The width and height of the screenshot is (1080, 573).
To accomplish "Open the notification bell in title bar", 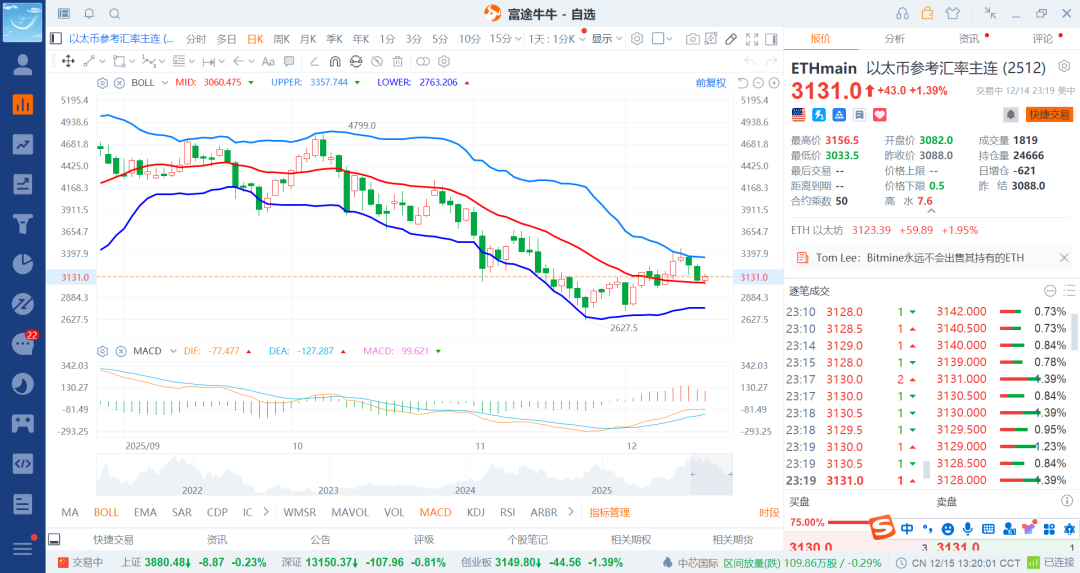I will coord(90,14).
